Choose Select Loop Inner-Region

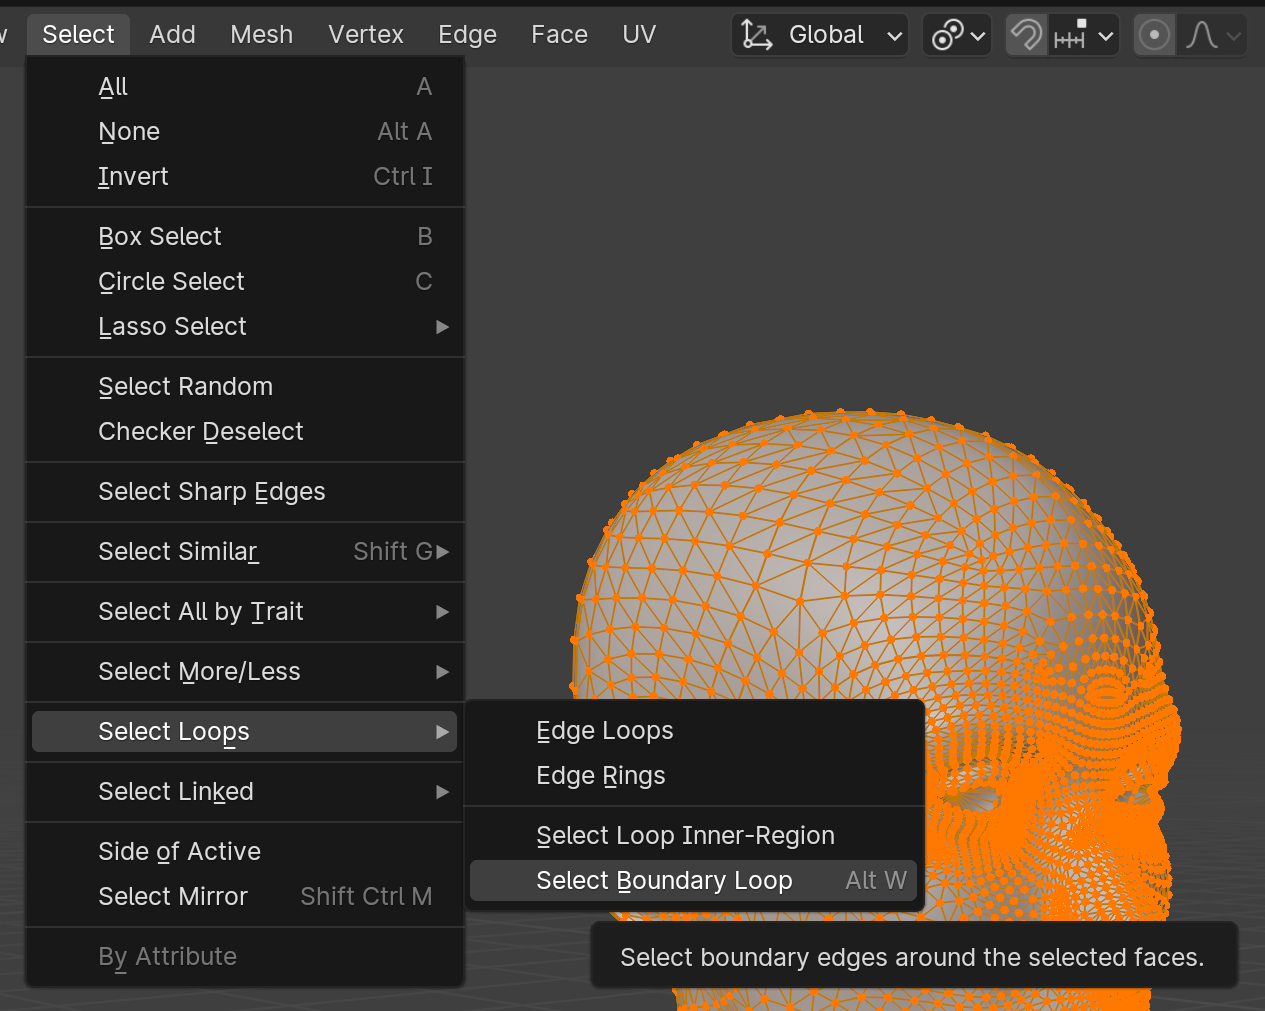coord(685,836)
